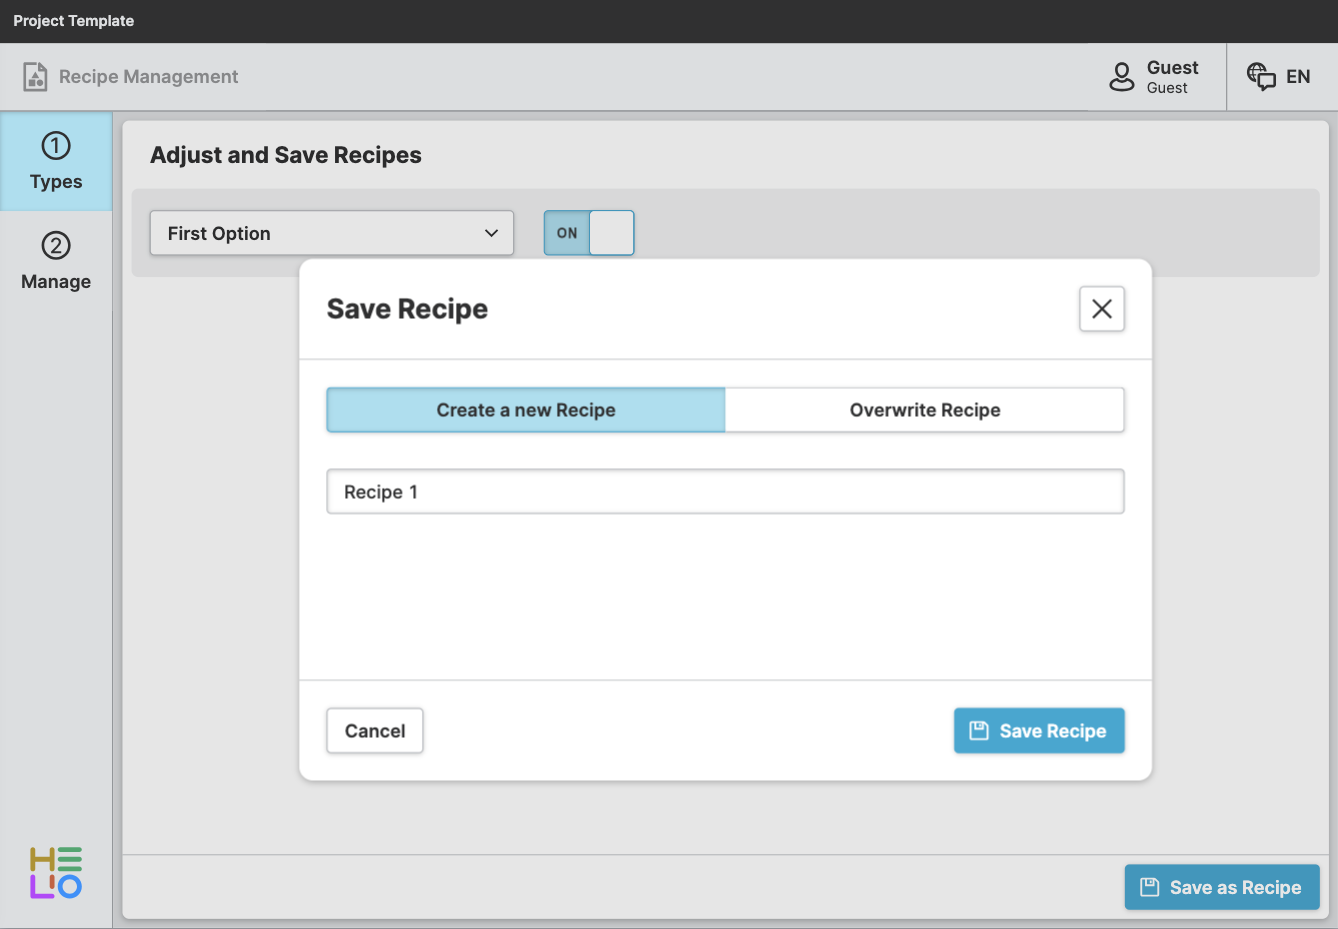The height and width of the screenshot is (929, 1338).
Task: Expand dropdown using the chevron arrow
Action: pyautogui.click(x=491, y=233)
